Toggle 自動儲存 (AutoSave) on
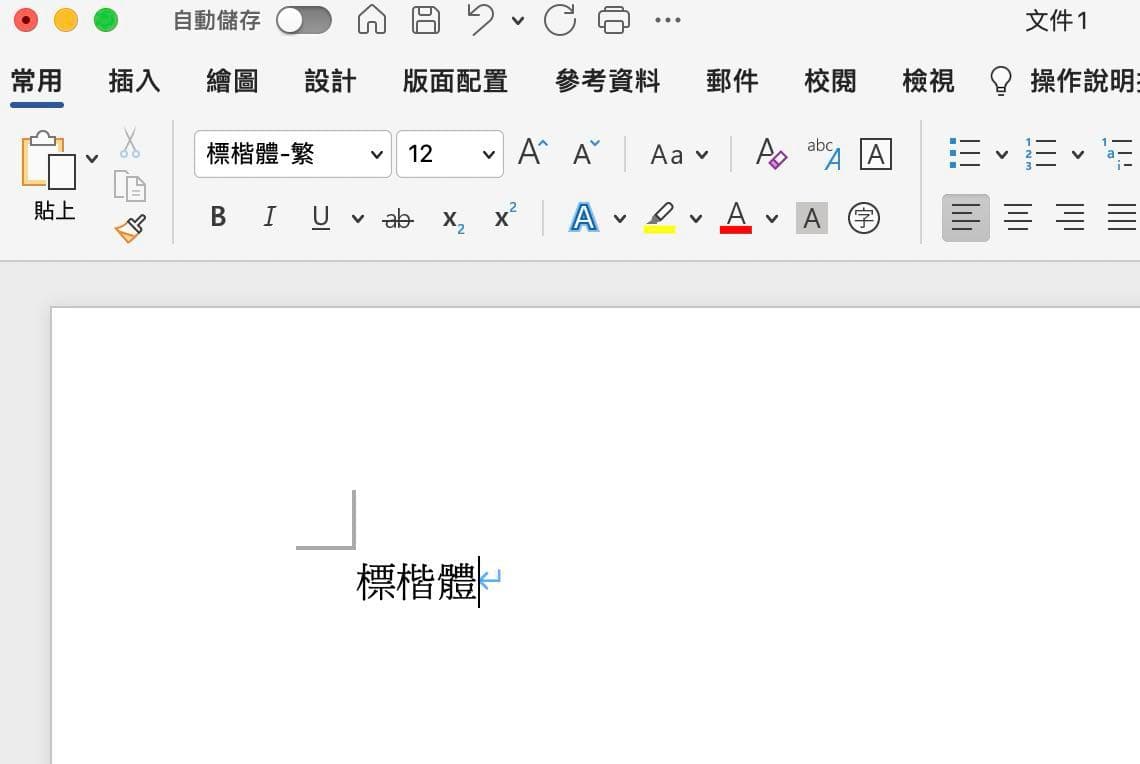1140x764 pixels. point(304,20)
